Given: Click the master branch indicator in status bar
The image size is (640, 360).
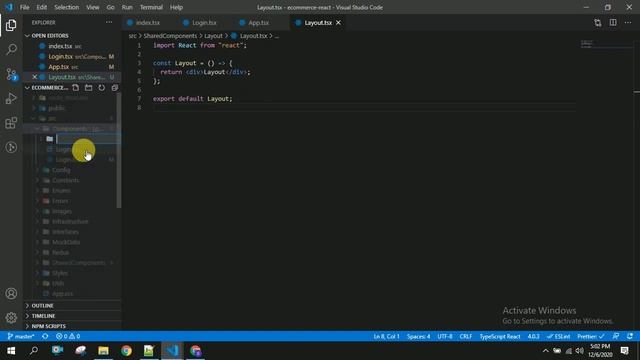Looking at the screenshot, I should pos(21,337).
